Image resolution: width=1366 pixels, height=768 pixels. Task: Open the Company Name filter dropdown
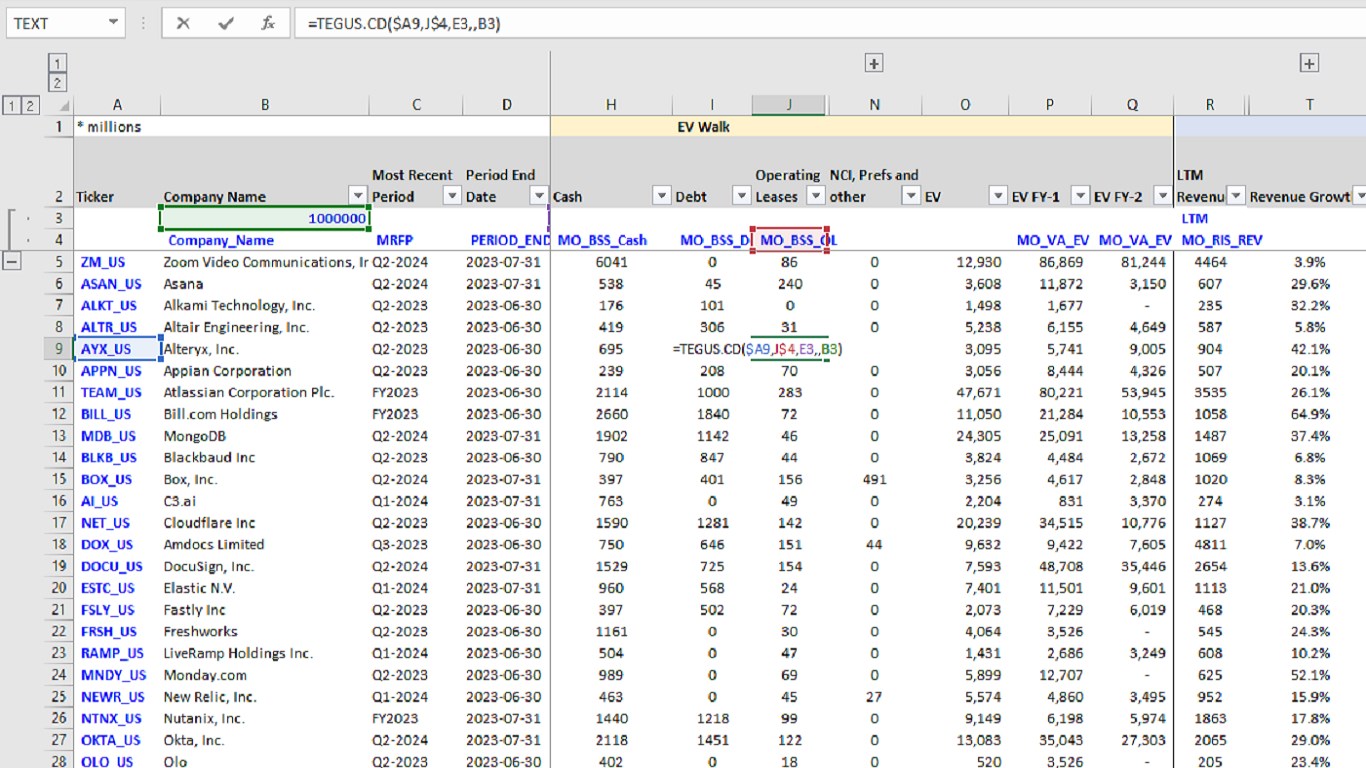[x=357, y=196]
